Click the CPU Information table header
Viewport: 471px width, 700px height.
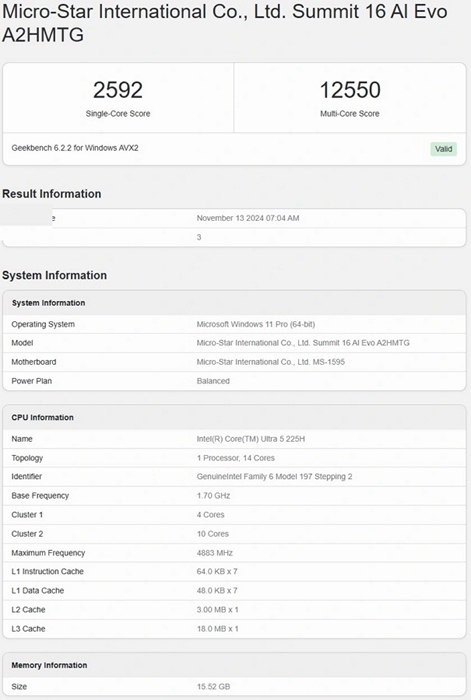(234, 417)
